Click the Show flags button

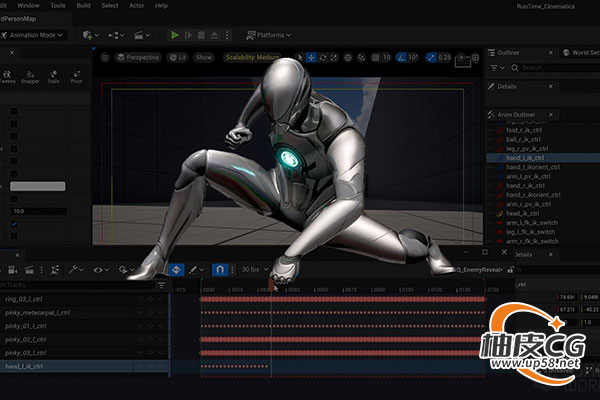tap(204, 57)
